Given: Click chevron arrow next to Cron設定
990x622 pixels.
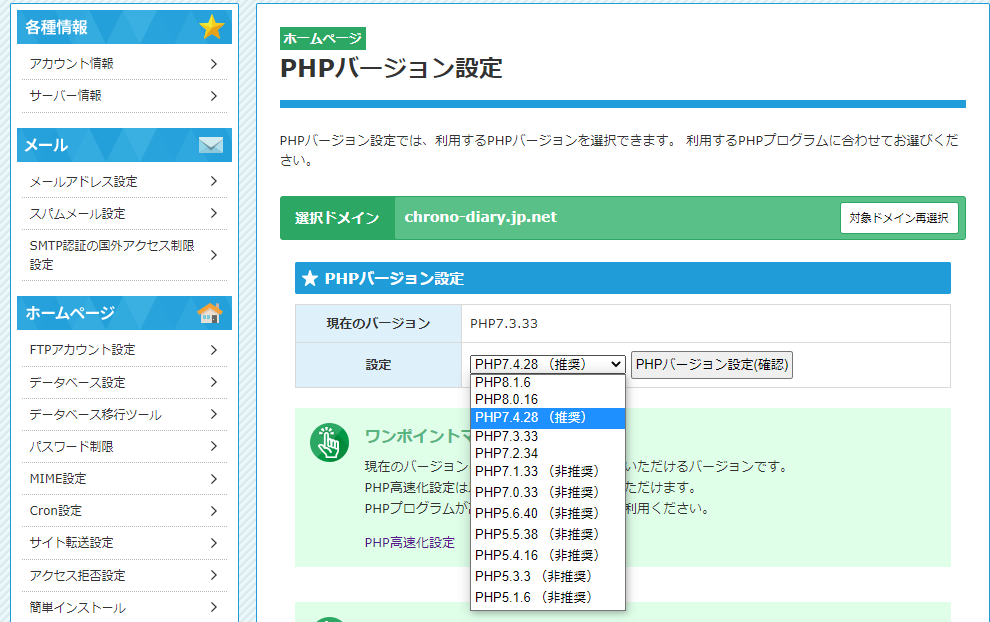Looking at the screenshot, I should point(214,511).
